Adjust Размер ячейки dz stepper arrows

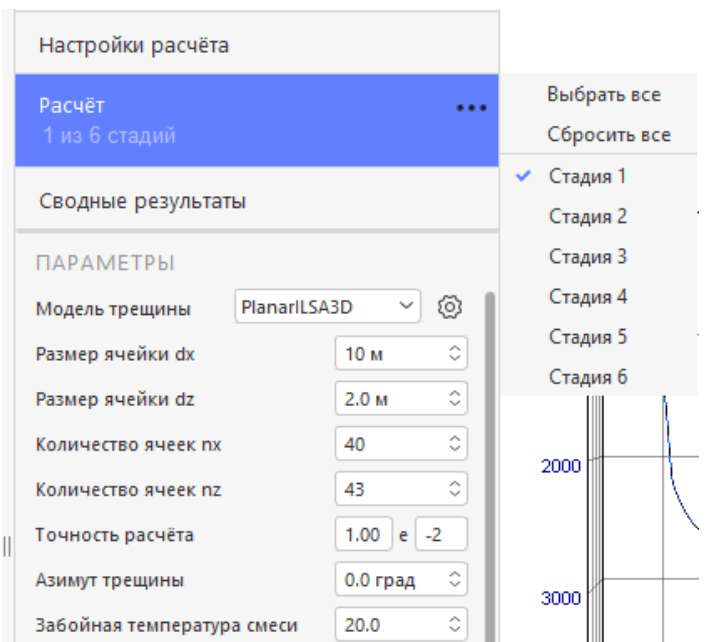pos(455,399)
